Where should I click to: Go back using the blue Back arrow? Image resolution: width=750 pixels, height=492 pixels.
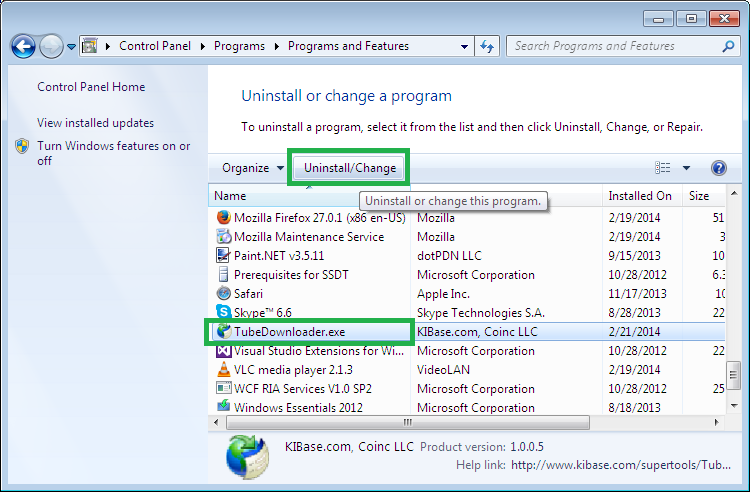[22, 46]
